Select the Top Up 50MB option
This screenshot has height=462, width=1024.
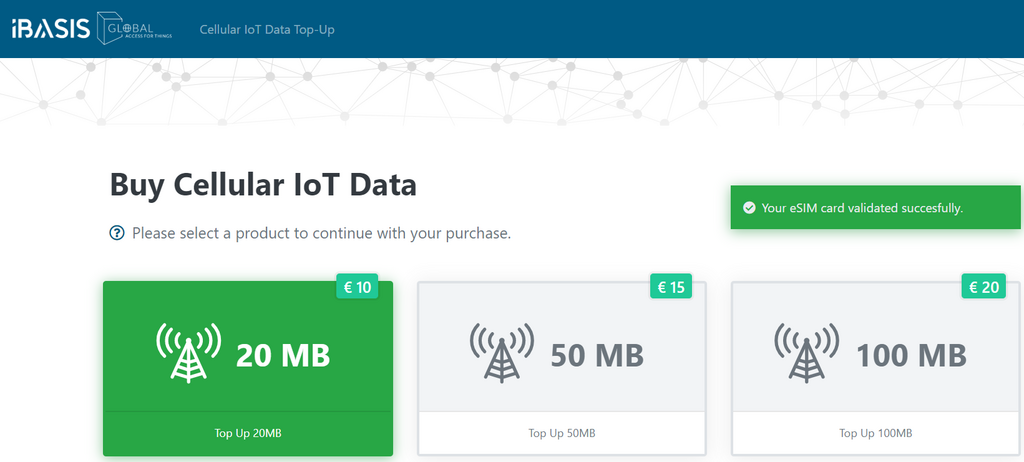point(562,433)
